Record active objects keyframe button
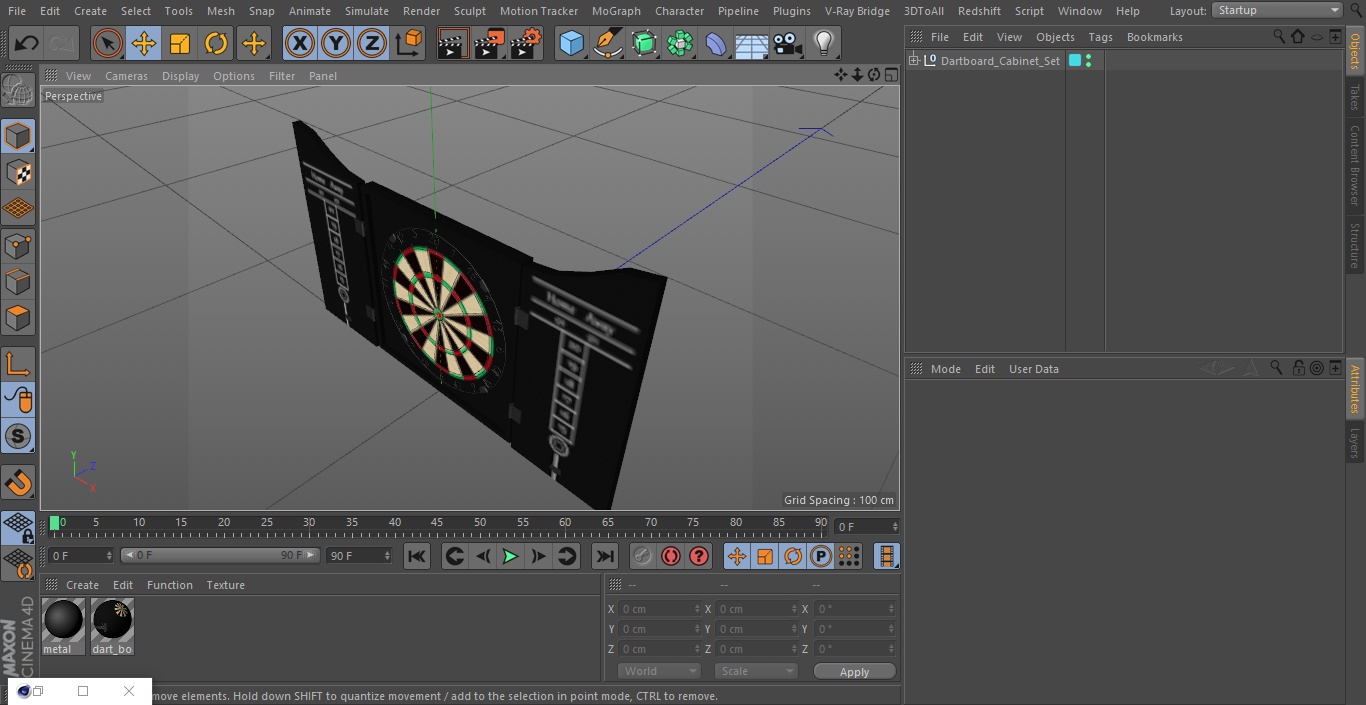Image resolution: width=1366 pixels, height=705 pixels. point(643,556)
